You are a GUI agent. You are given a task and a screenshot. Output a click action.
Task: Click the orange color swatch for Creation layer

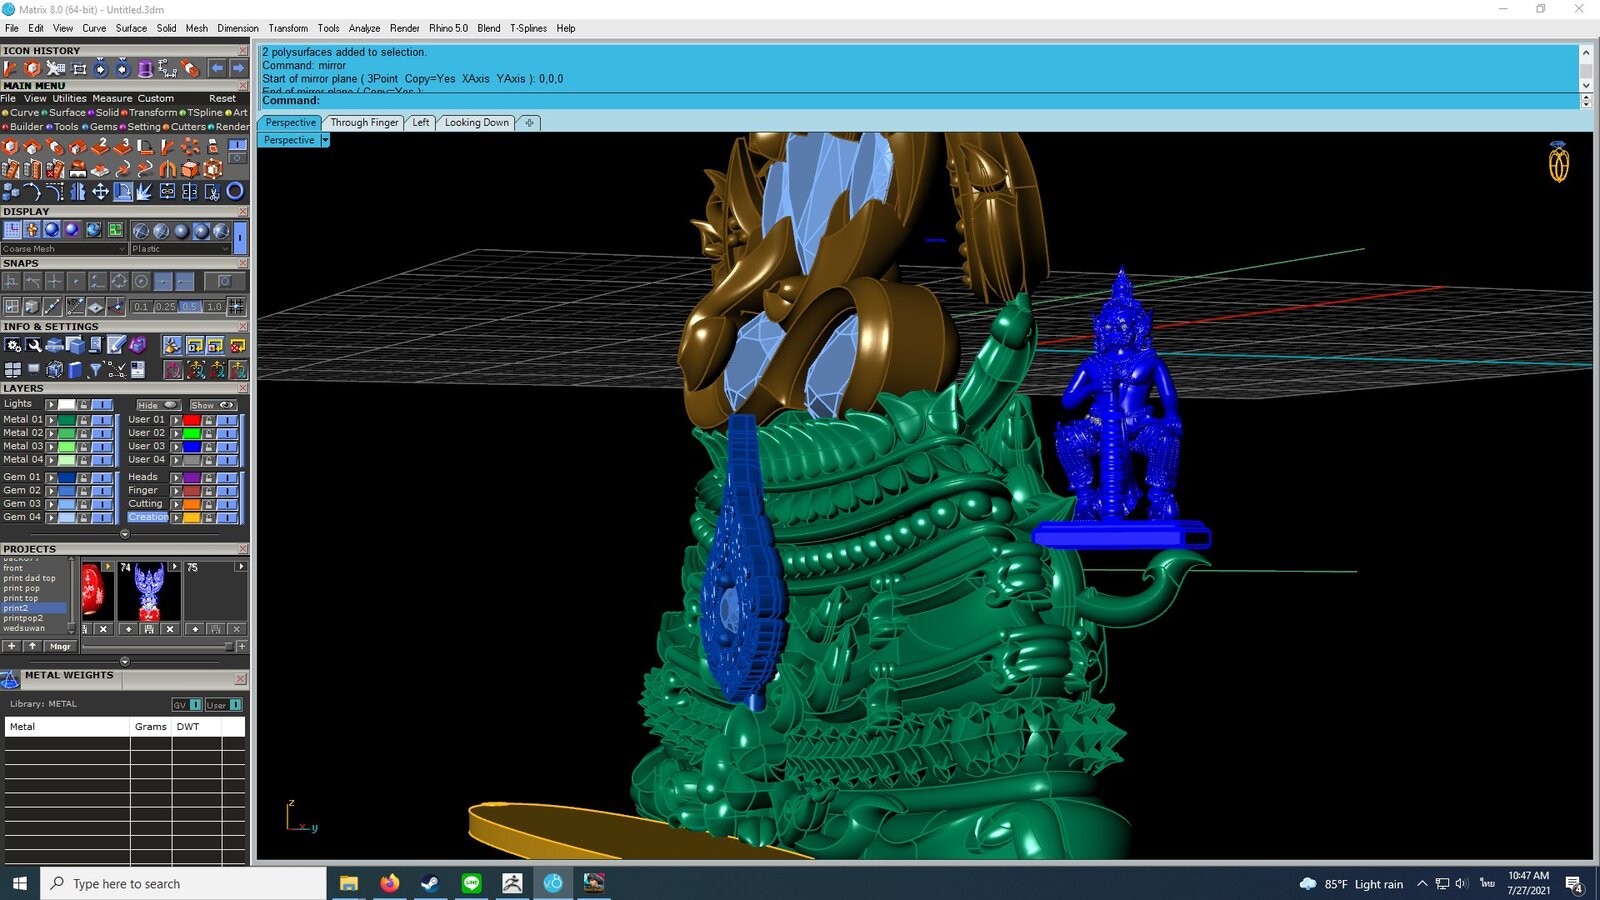(192, 517)
